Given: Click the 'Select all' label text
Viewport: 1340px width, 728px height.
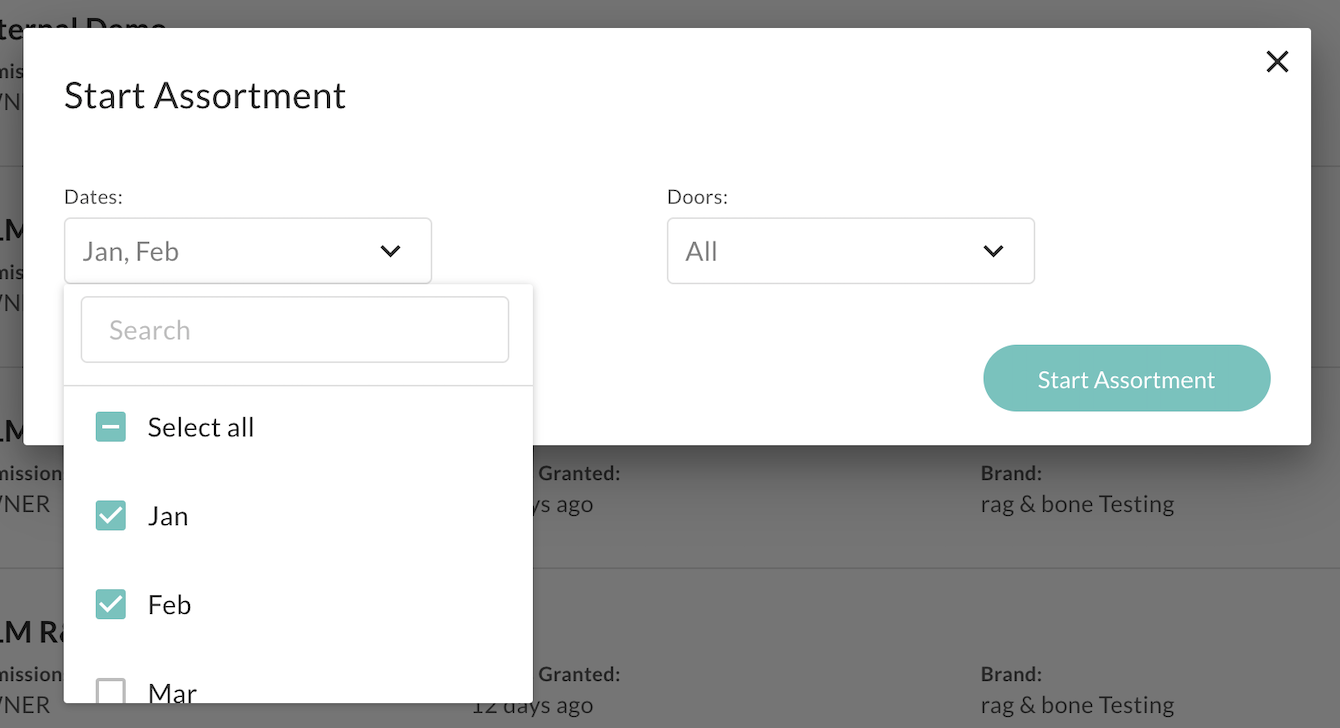Looking at the screenshot, I should point(201,427).
